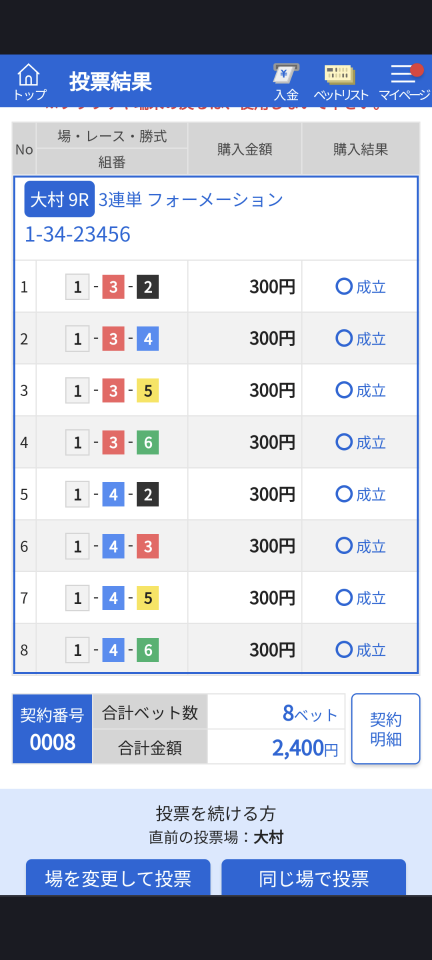432x960 pixels.
Task: Click the red number 3 swatch in row 6
Action: pos(148,546)
